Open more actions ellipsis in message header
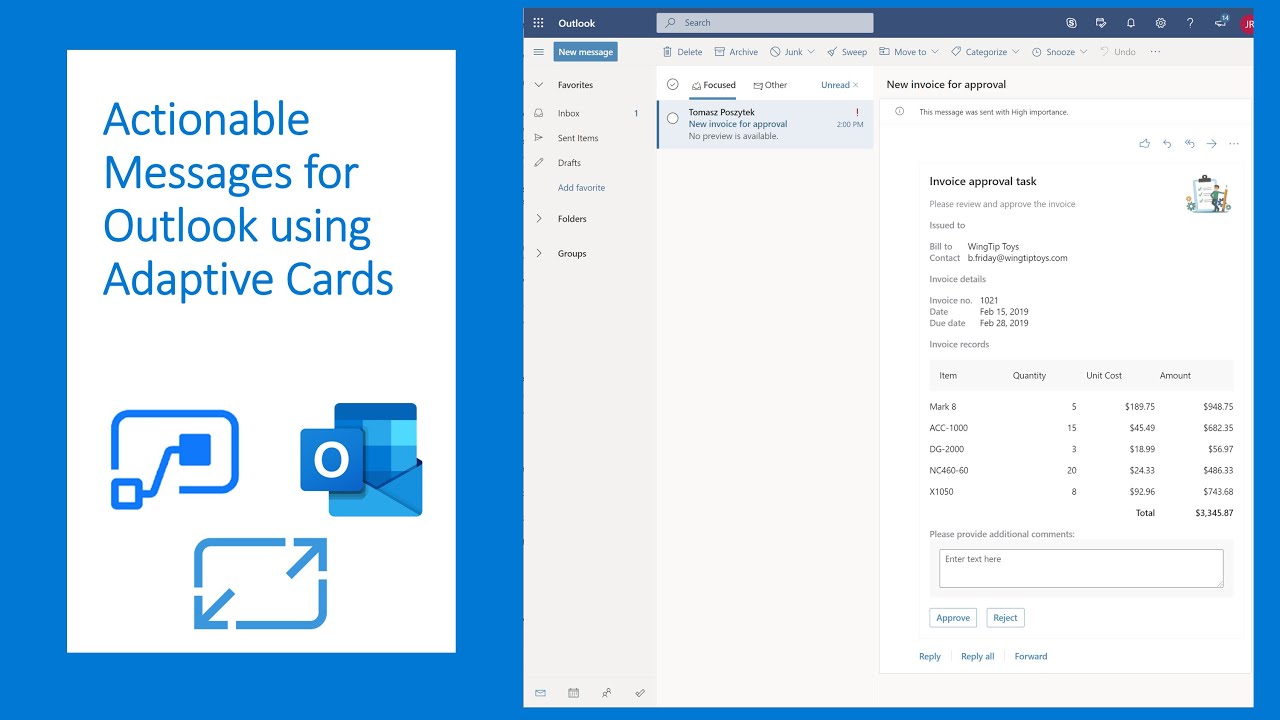 coord(1234,144)
